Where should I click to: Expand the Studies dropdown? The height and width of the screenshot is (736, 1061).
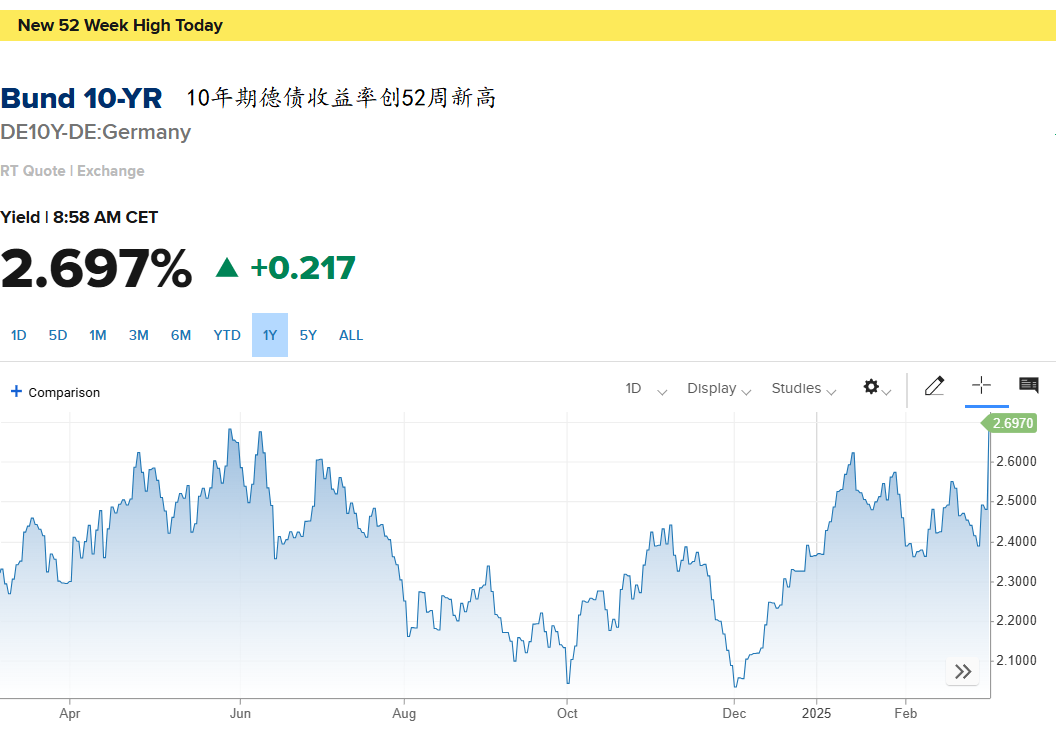point(803,389)
